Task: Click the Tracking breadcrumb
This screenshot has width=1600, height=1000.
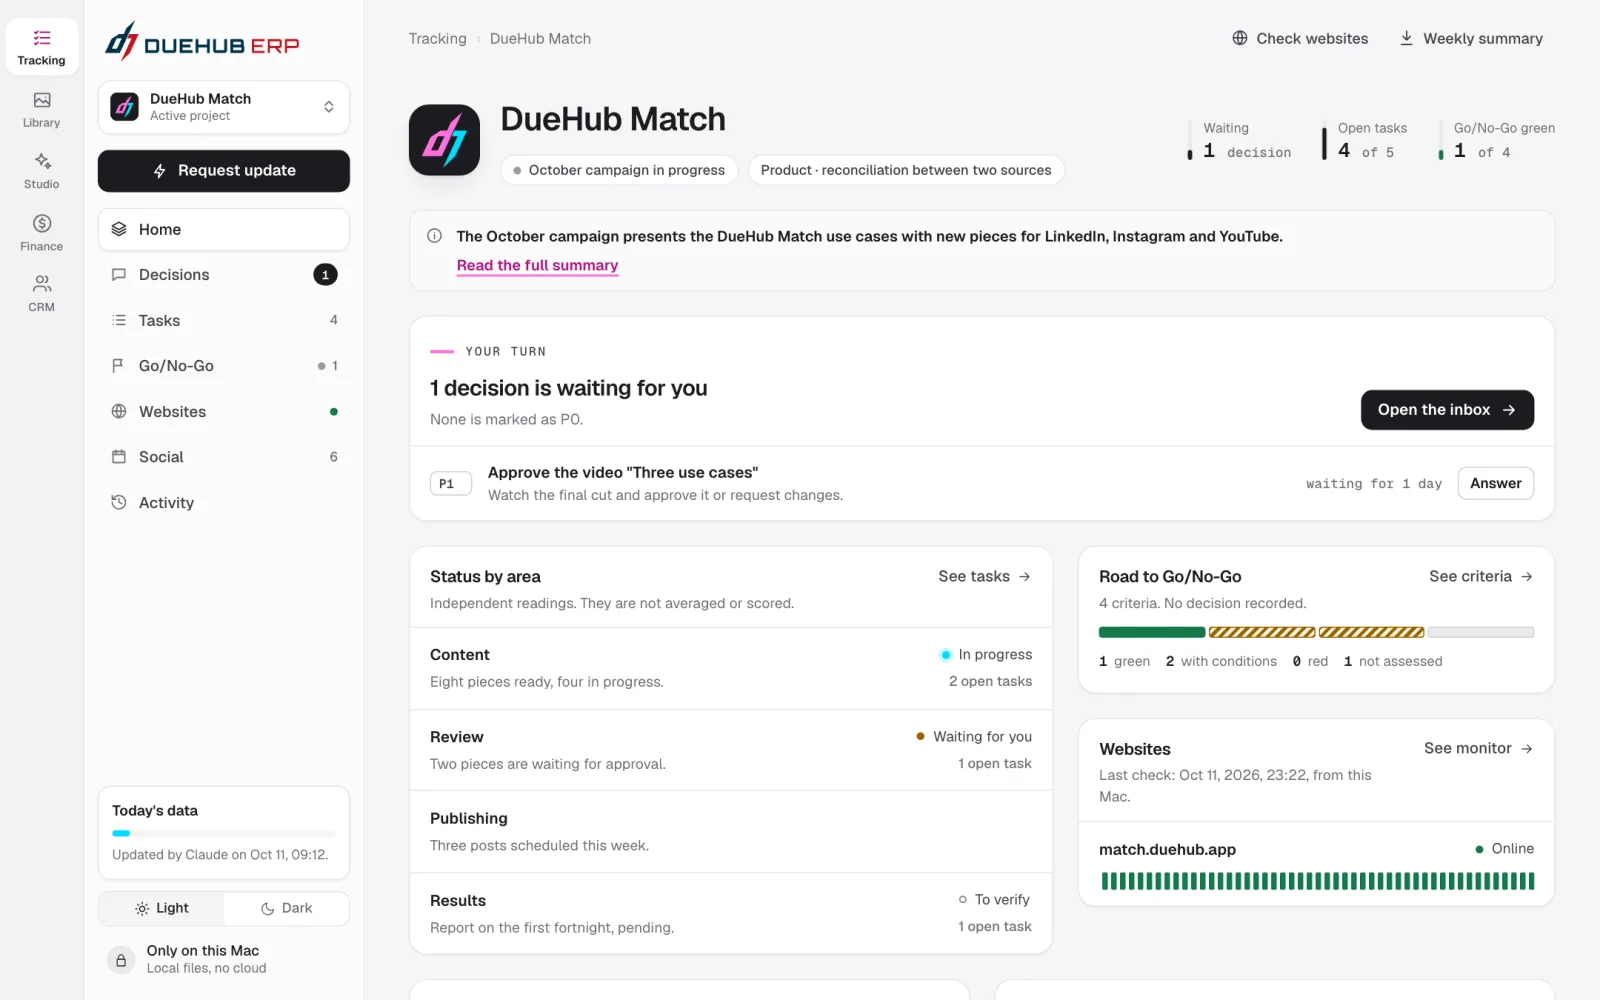Action: pos(437,39)
